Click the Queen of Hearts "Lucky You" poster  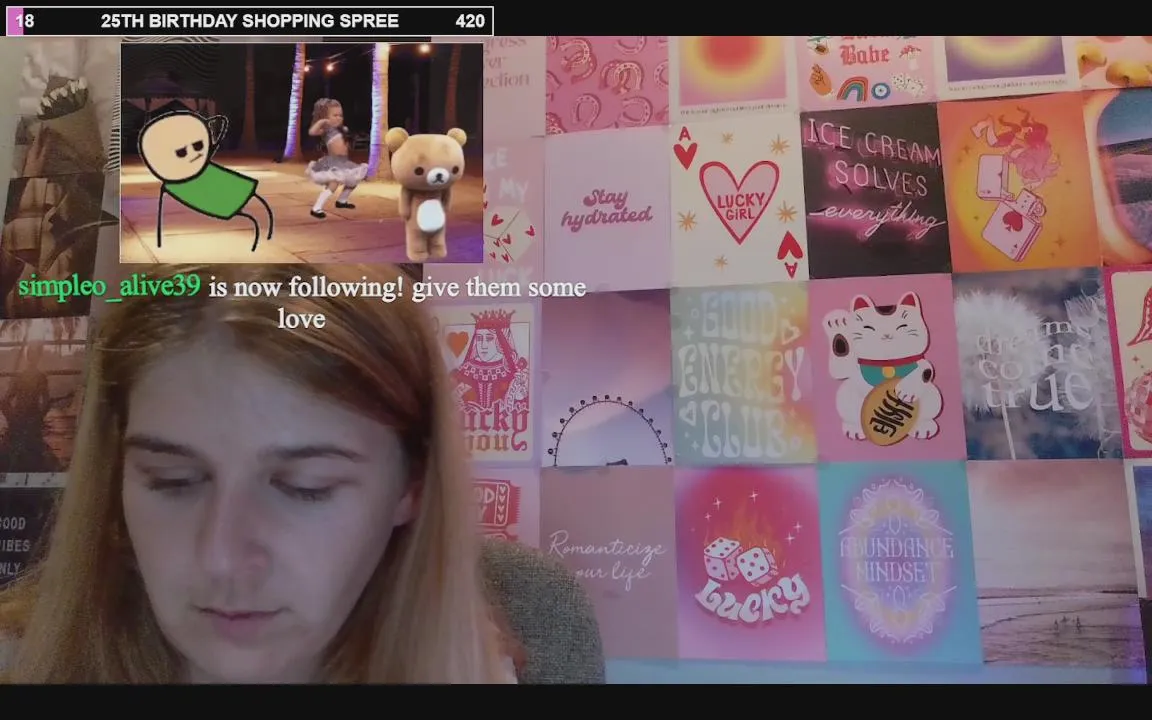click(486, 382)
